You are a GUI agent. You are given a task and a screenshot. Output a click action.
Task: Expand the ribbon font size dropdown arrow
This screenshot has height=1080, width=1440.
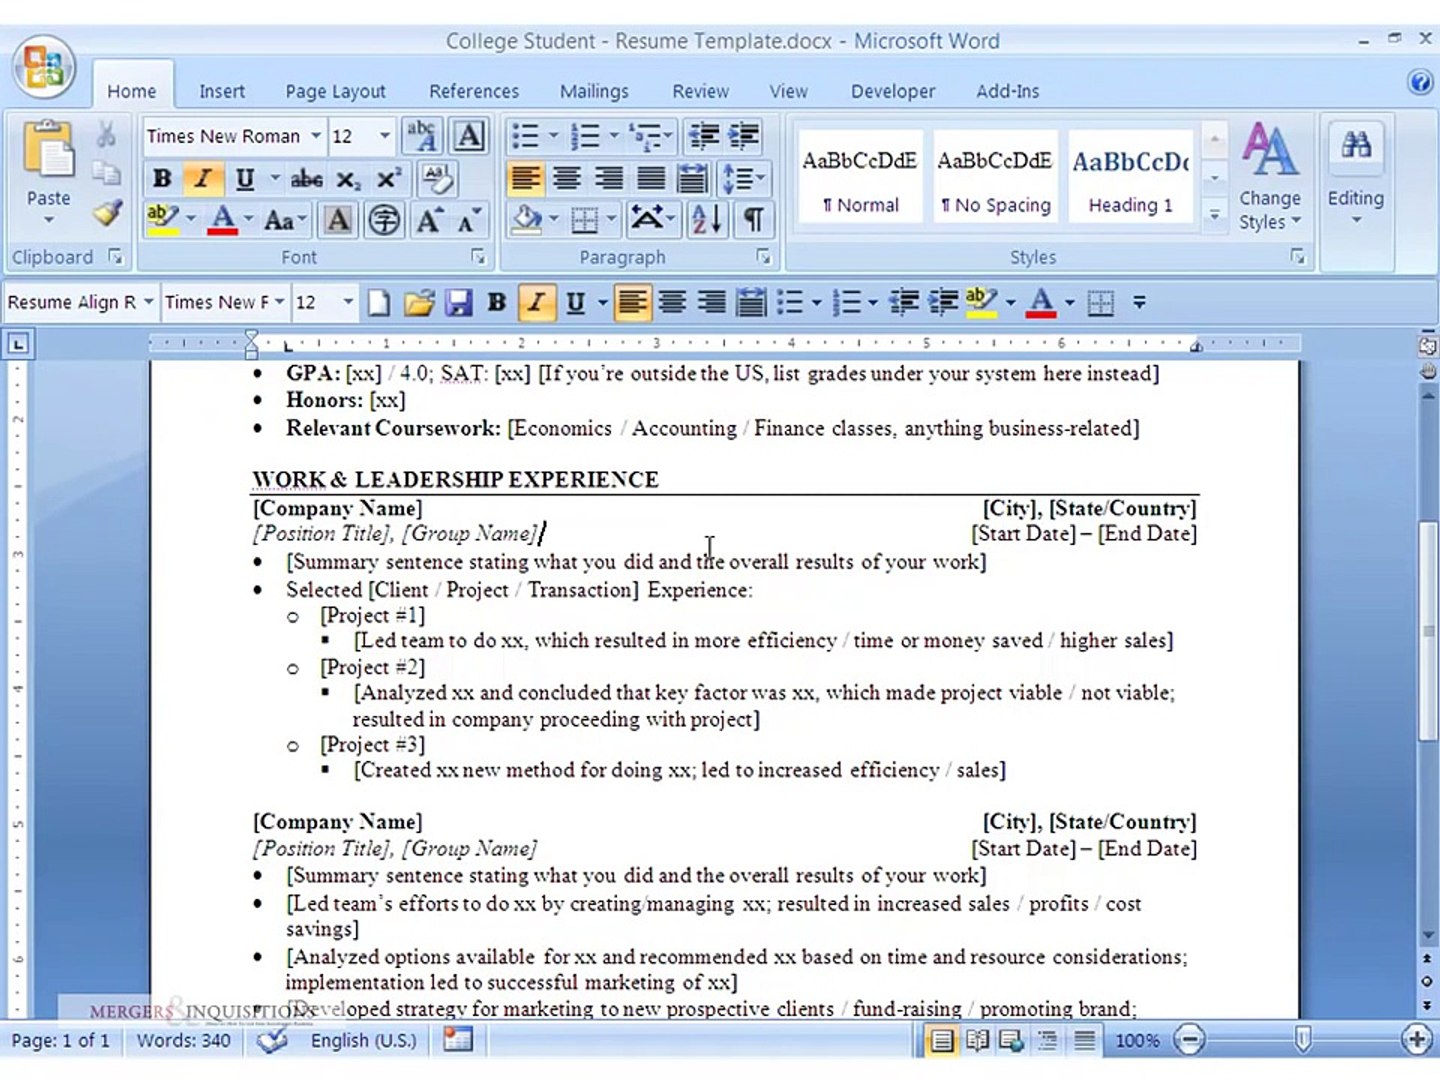(x=385, y=135)
